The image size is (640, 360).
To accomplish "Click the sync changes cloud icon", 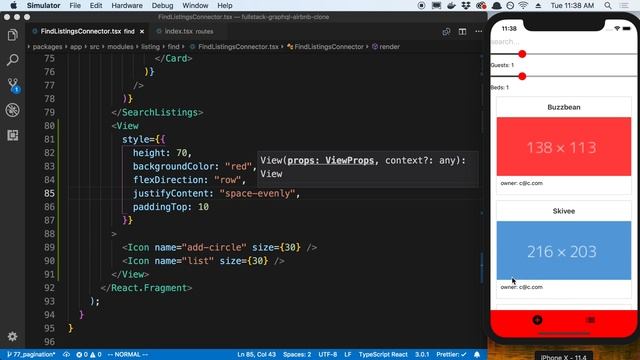I will click(66, 354).
